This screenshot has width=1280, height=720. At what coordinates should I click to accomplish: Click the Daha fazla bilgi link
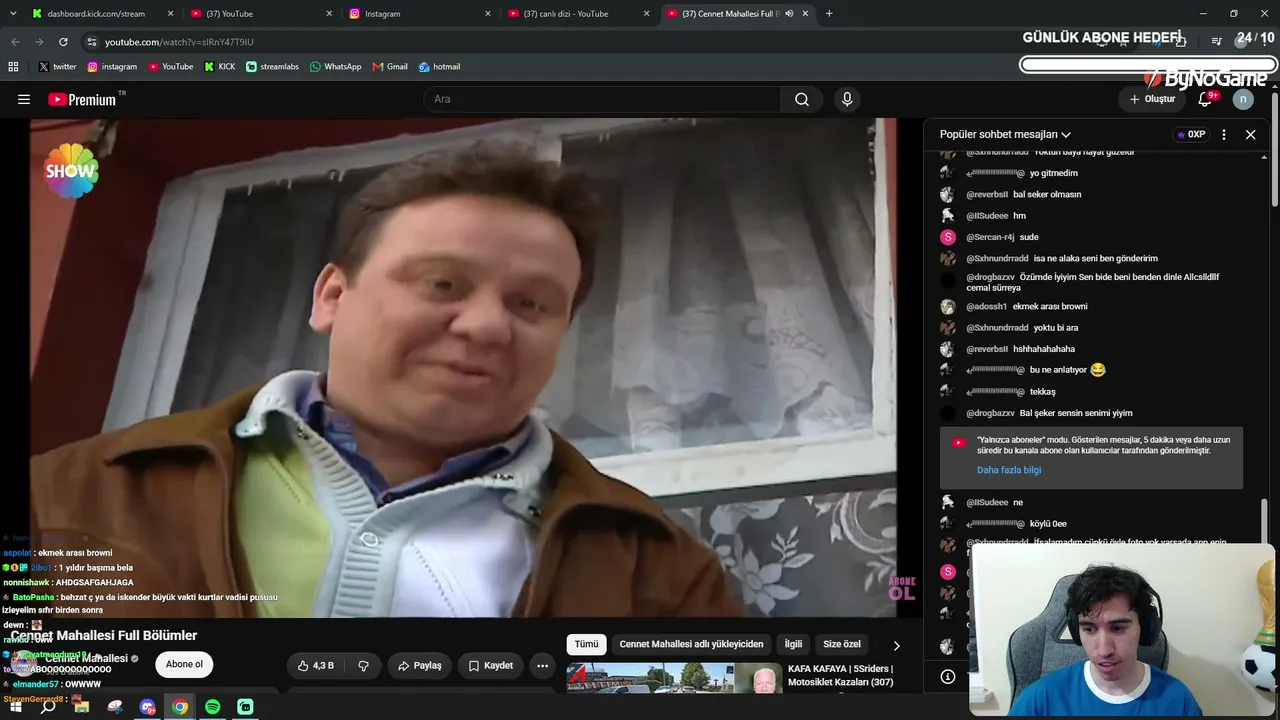coord(1009,470)
